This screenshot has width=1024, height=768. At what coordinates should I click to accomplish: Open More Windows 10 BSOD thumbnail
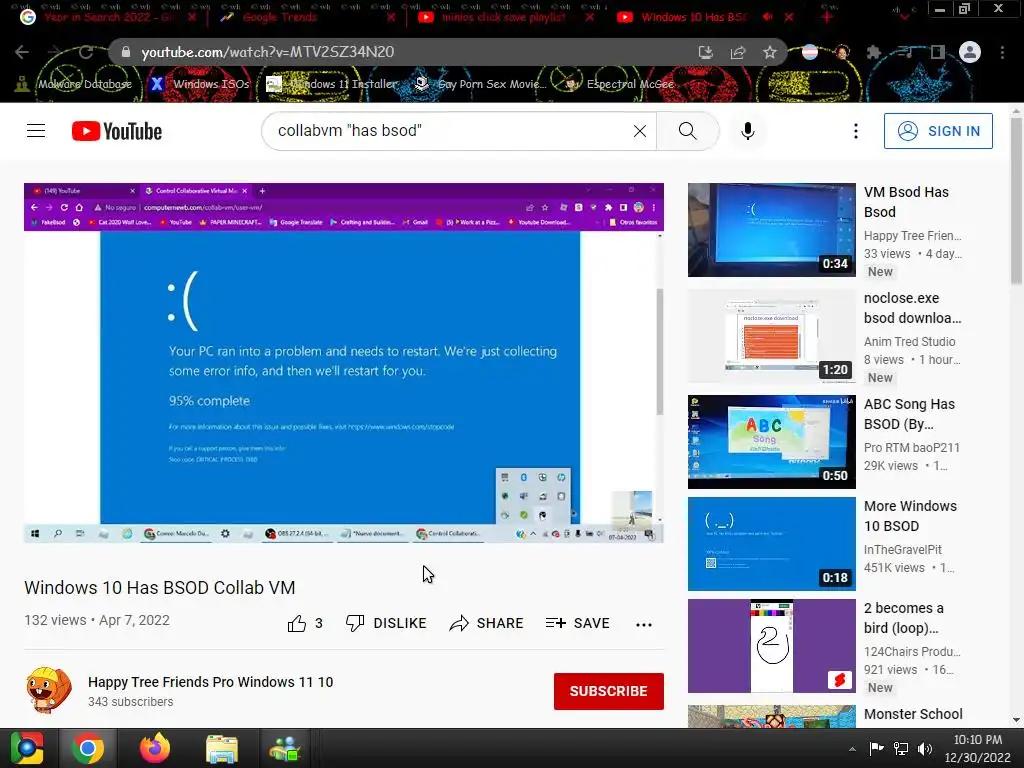pos(771,544)
